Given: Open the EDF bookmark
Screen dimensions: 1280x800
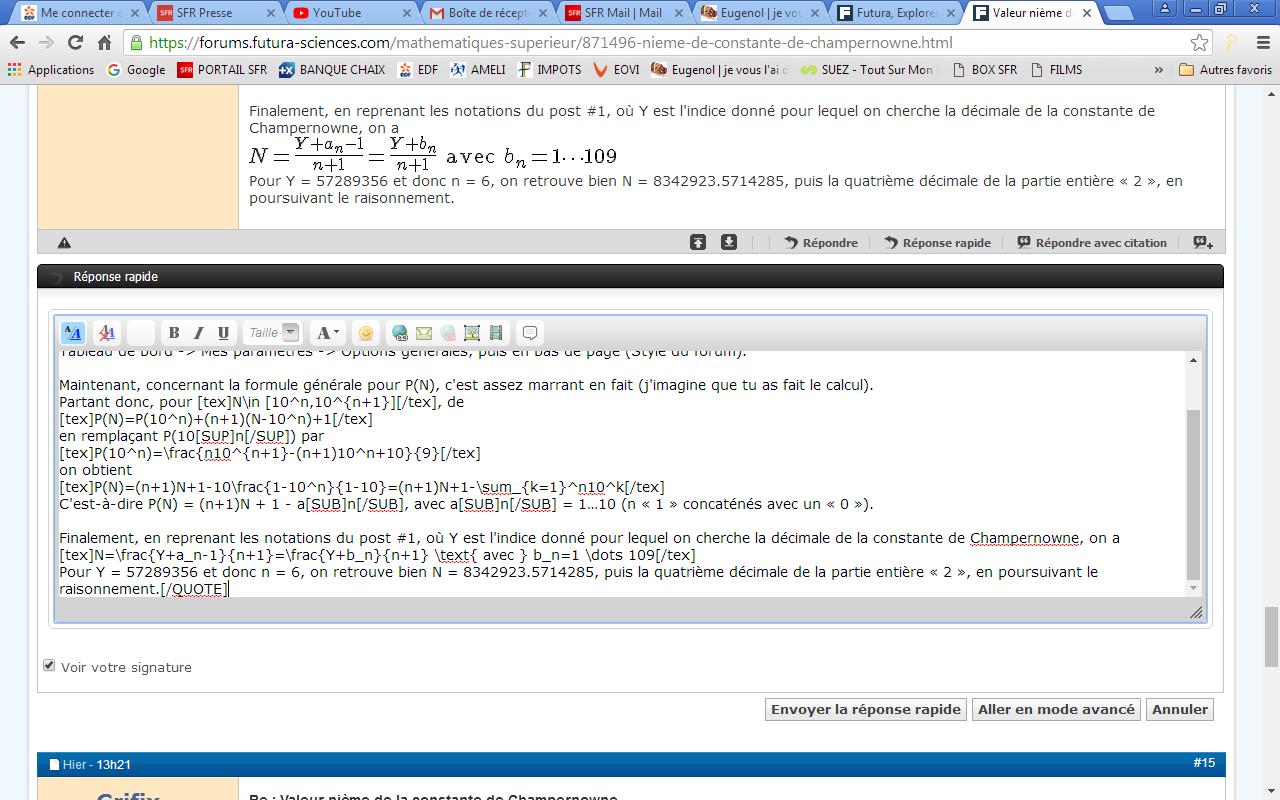Looking at the screenshot, I should coord(418,70).
